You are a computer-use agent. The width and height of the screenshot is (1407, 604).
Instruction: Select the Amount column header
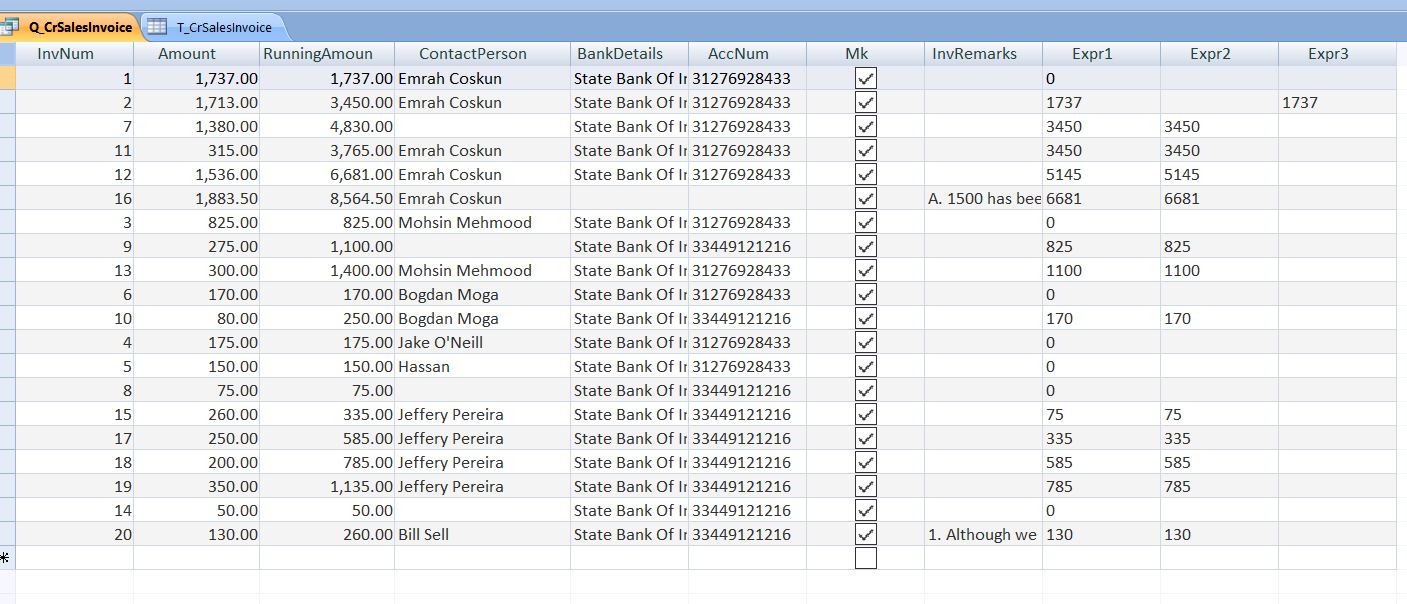(x=196, y=54)
